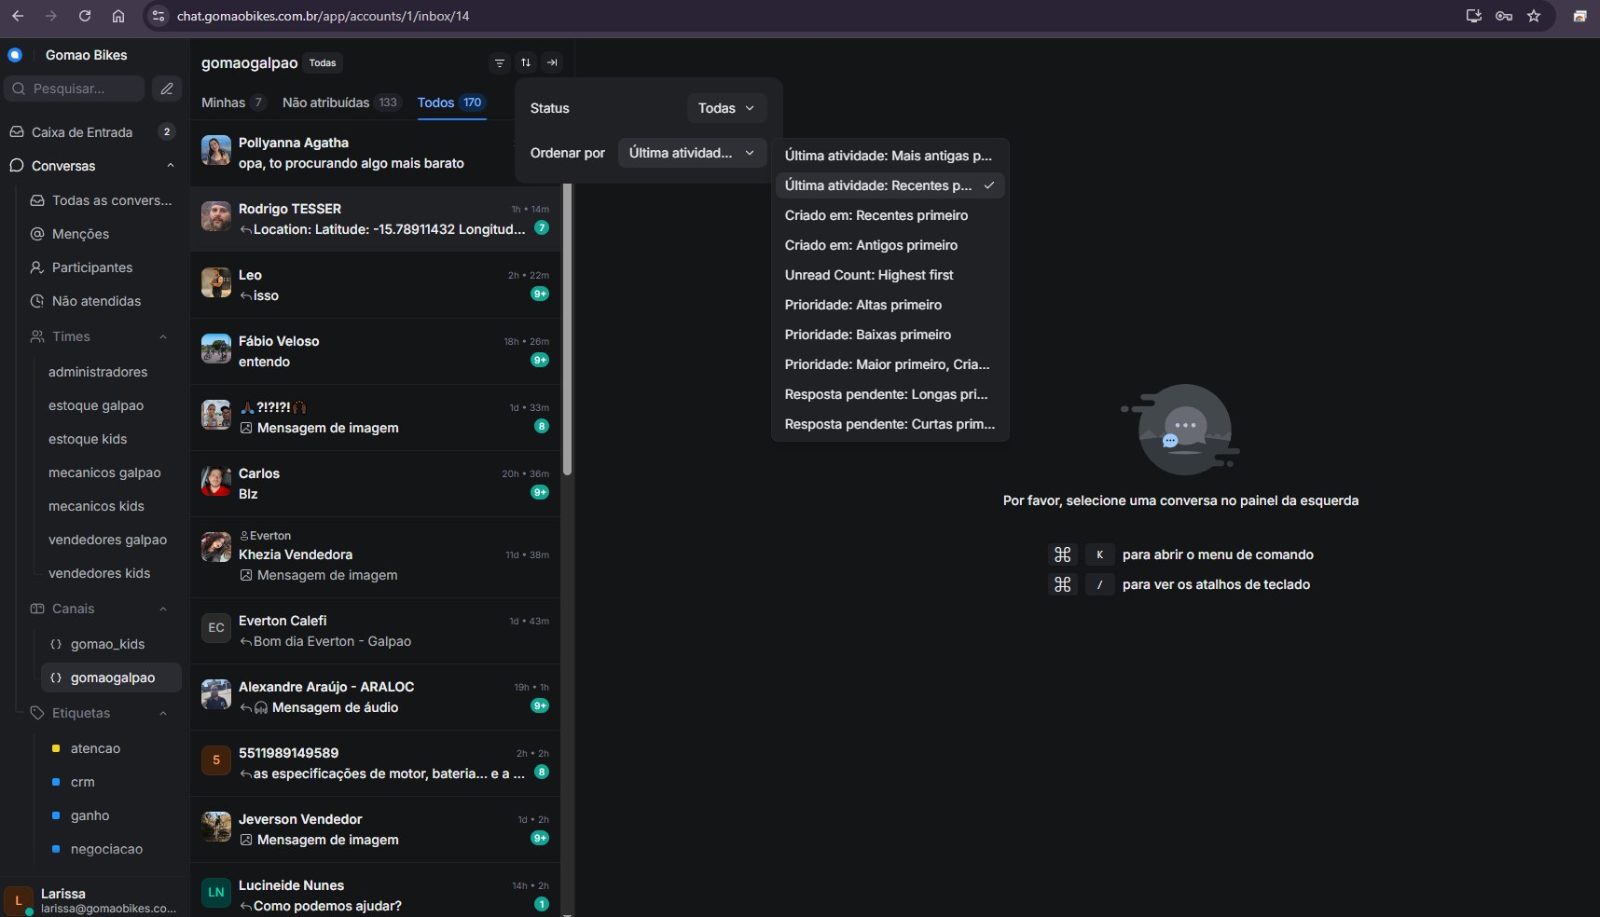Click the sort conversations arrows icon
Image resolution: width=1600 pixels, height=917 pixels.
click(x=526, y=63)
